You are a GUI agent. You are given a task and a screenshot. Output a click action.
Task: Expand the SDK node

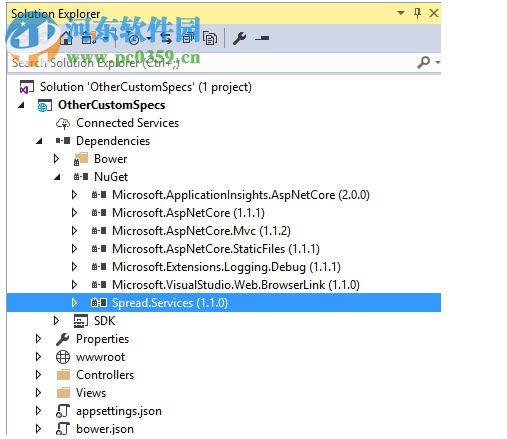tap(56, 321)
